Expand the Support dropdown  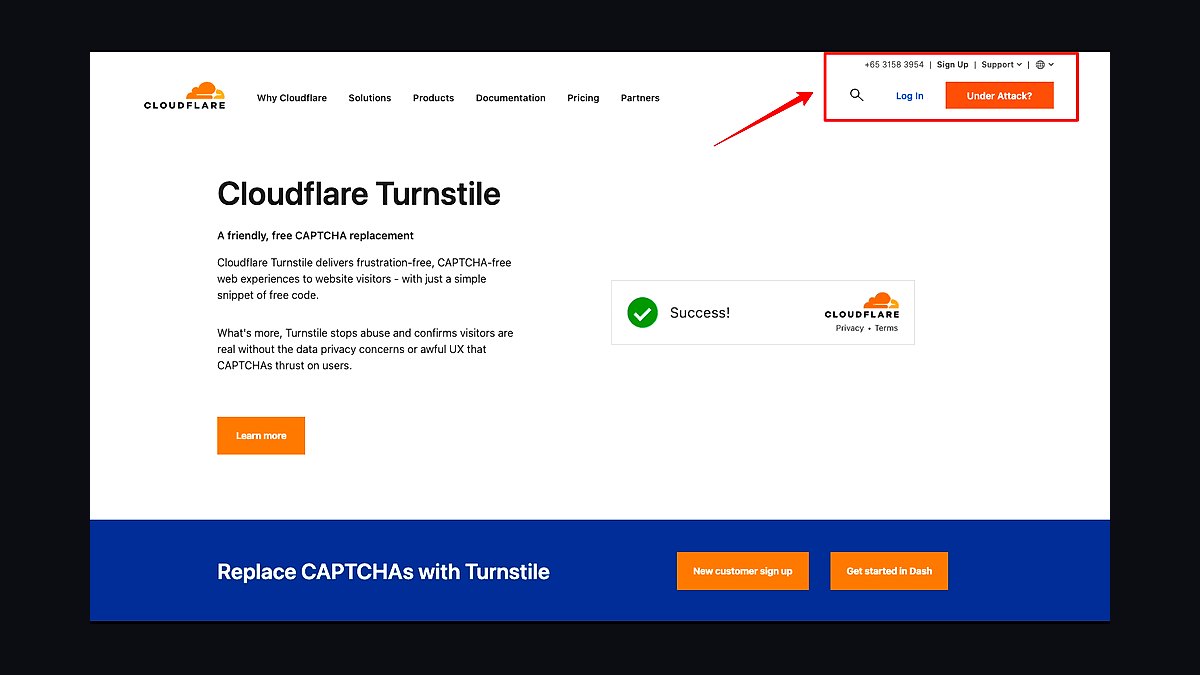[1001, 65]
